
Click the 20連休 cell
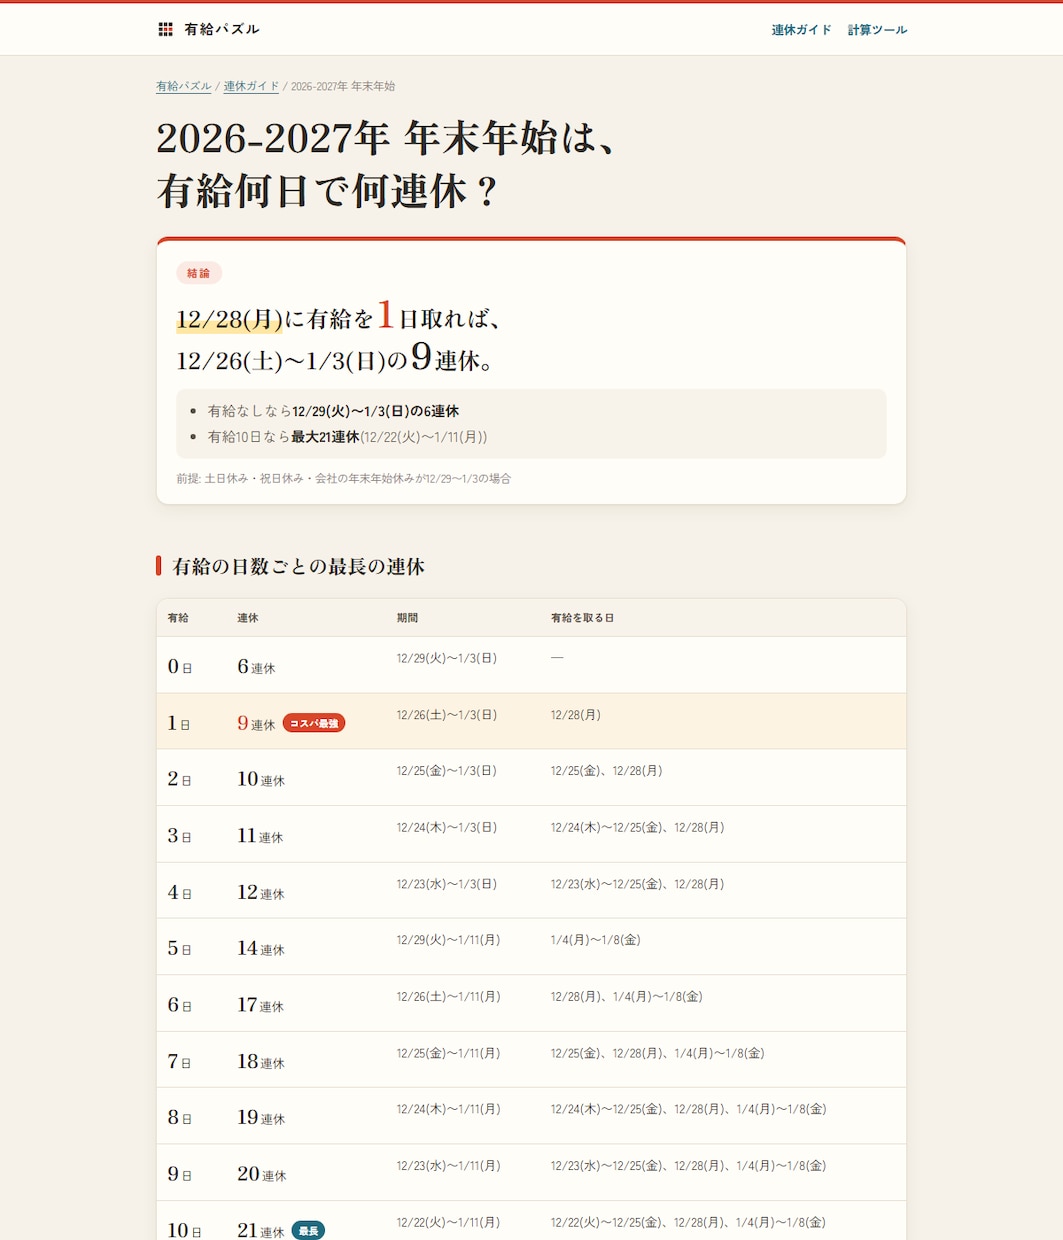click(x=262, y=1174)
